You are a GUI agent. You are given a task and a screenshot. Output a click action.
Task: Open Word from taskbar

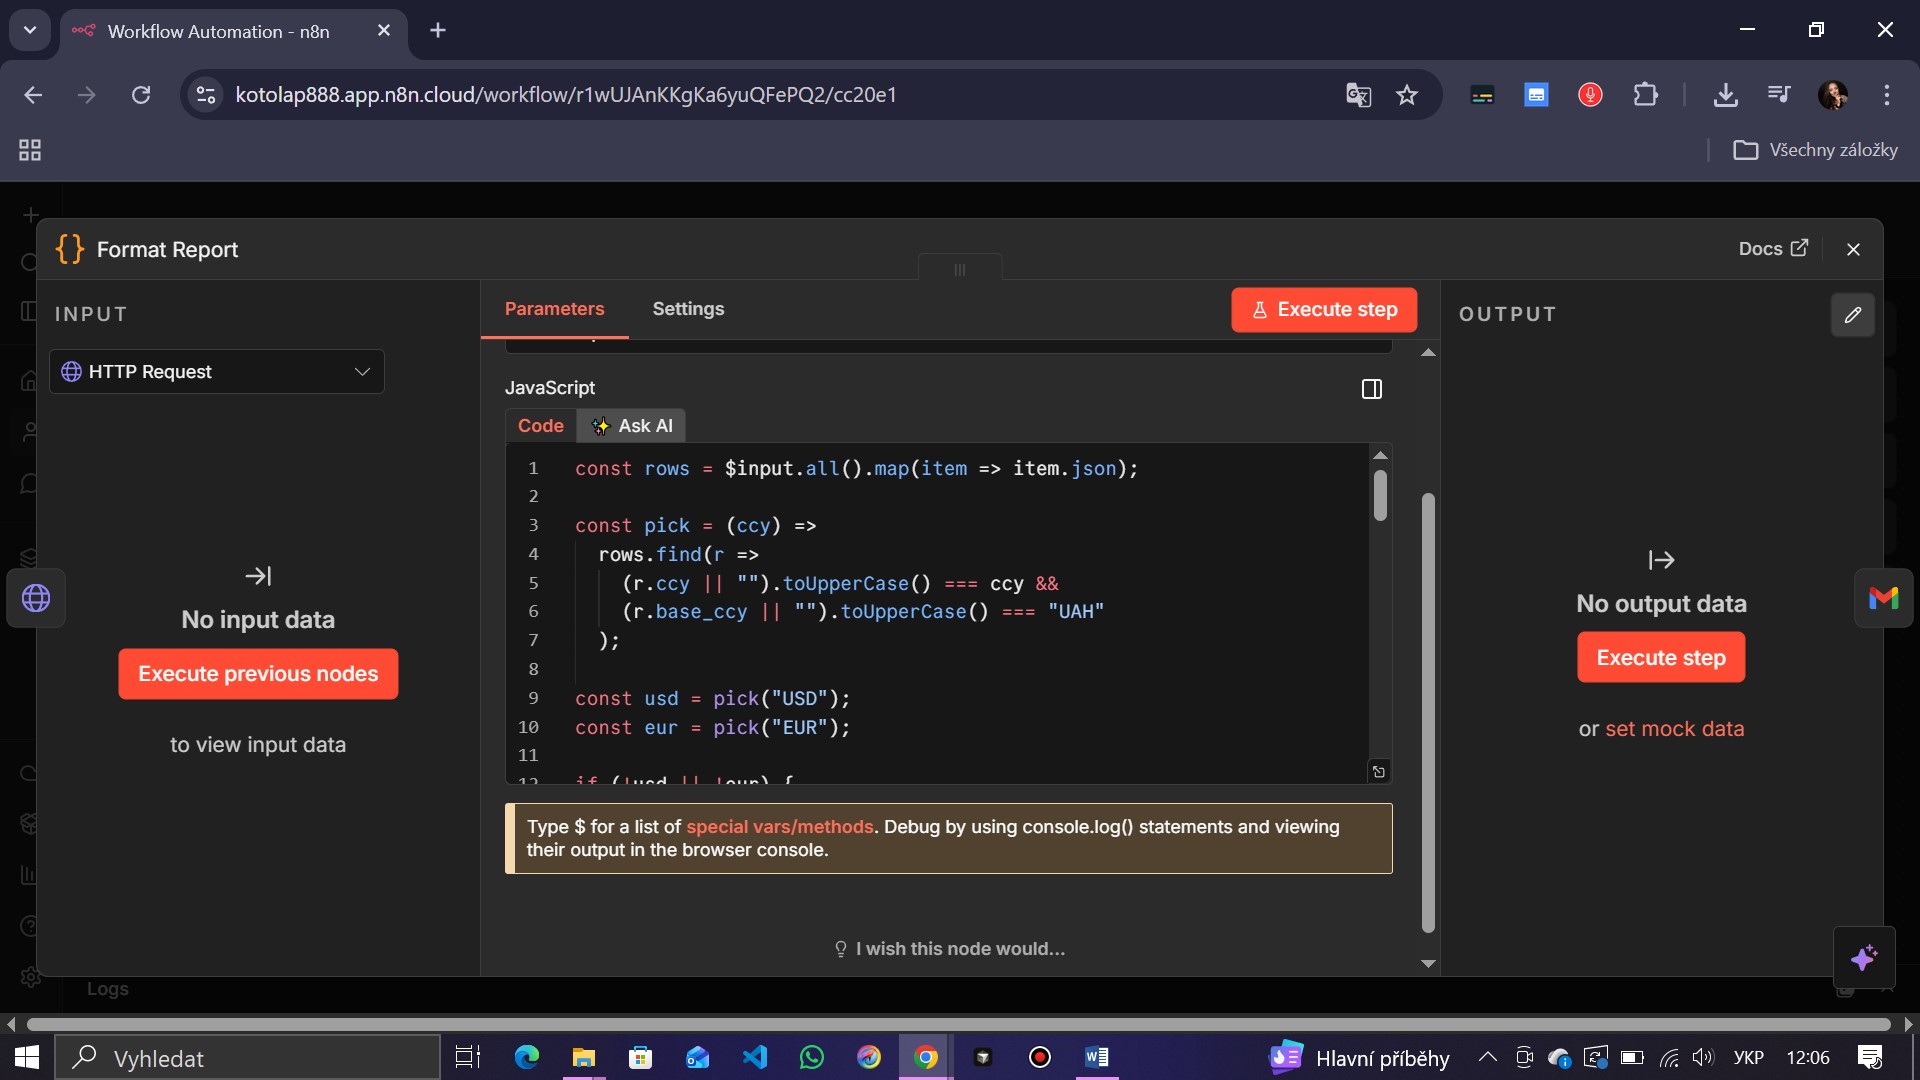pos(1097,1057)
